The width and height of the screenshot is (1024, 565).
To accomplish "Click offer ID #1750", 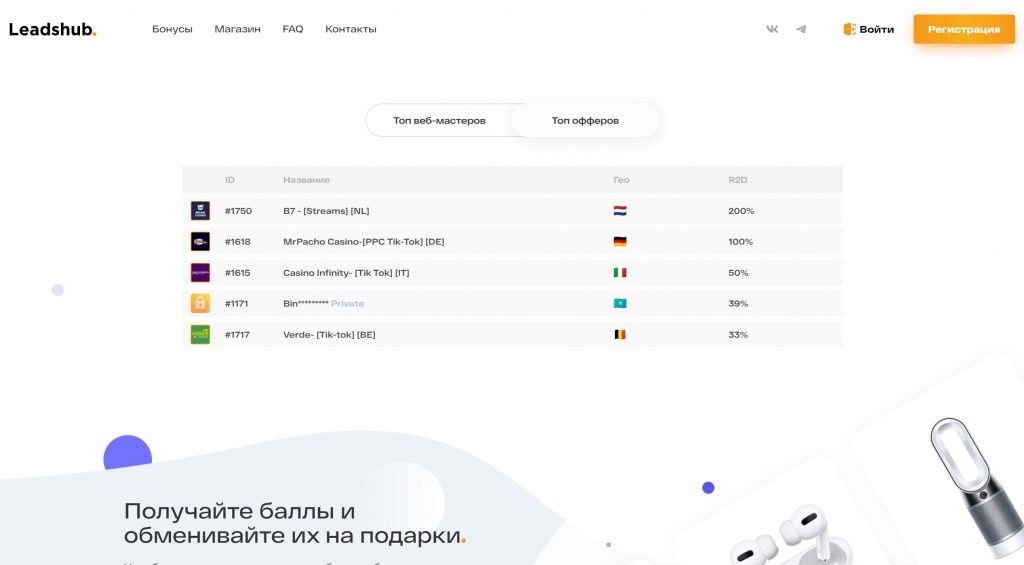I will (x=238, y=211).
